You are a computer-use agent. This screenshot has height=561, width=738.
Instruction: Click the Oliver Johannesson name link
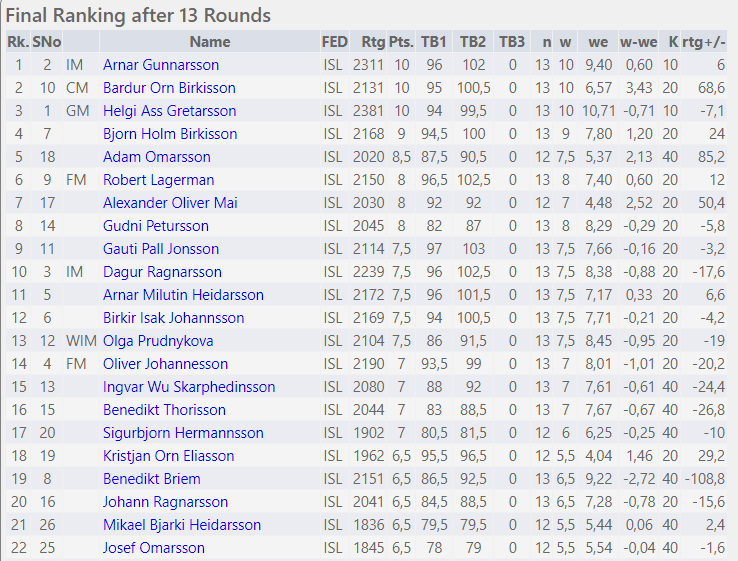click(x=166, y=364)
